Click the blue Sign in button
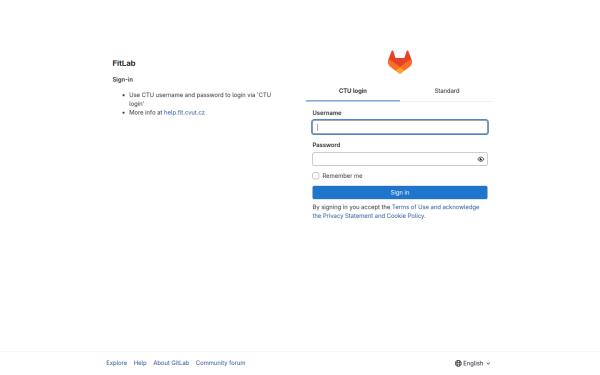 [399, 192]
